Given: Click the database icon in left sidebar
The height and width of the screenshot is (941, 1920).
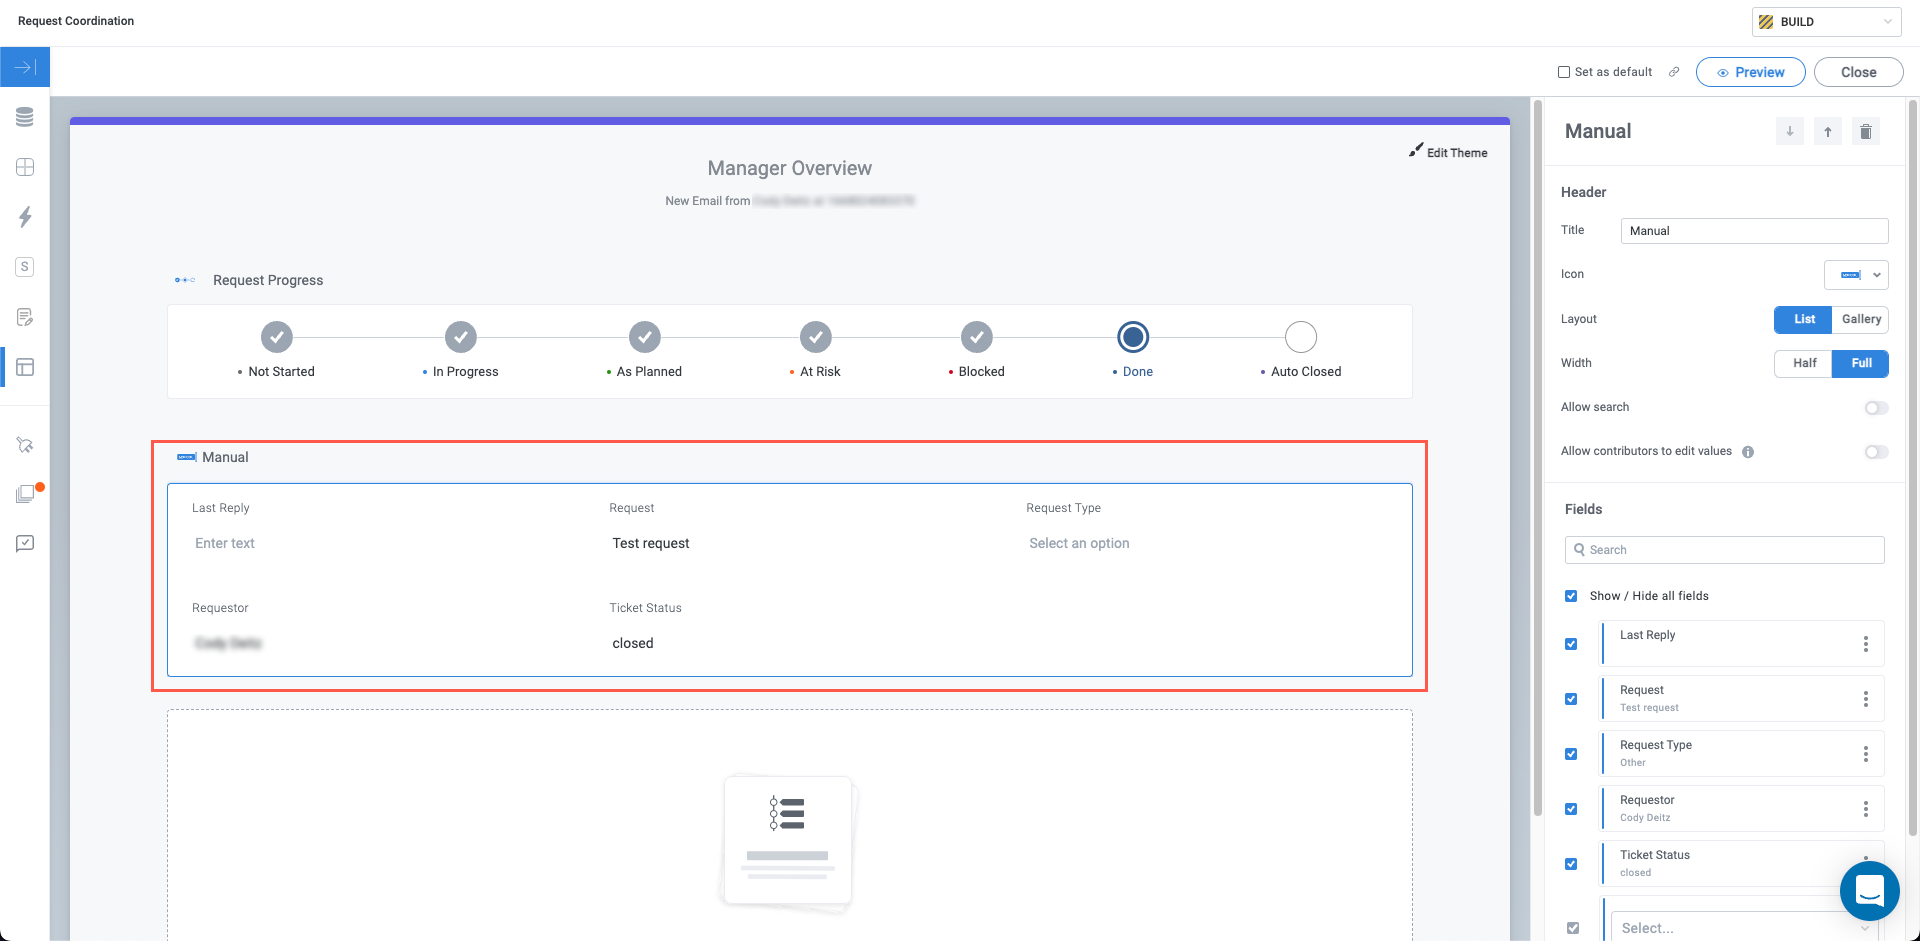Looking at the screenshot, I should [x=25, y=117].
